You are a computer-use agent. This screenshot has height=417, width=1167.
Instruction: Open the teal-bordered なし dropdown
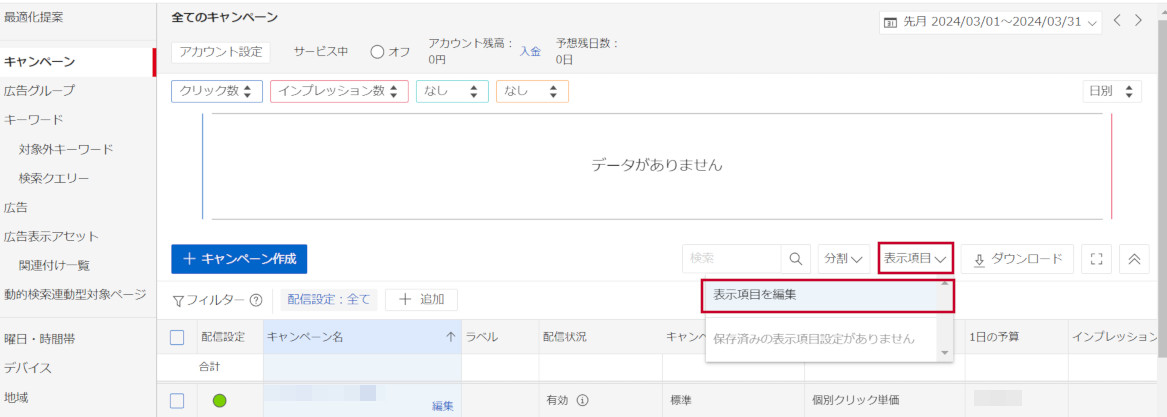[x=453, y=91]
